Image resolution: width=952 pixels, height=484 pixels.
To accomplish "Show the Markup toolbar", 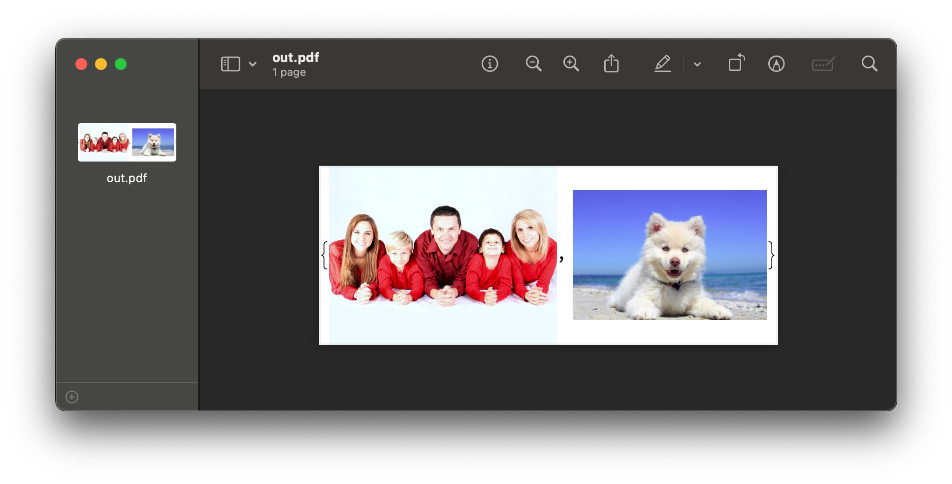I will (x=776, y=64).
